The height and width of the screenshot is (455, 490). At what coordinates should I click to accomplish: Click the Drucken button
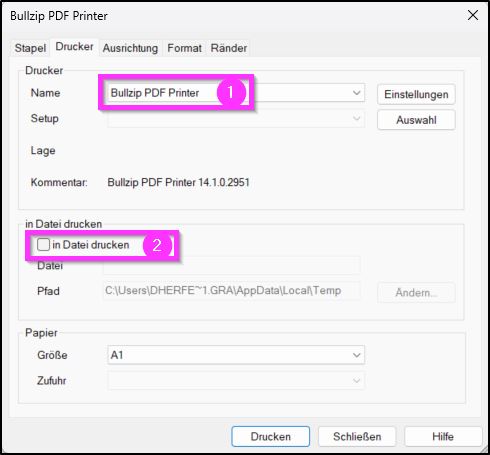(271, 436)
